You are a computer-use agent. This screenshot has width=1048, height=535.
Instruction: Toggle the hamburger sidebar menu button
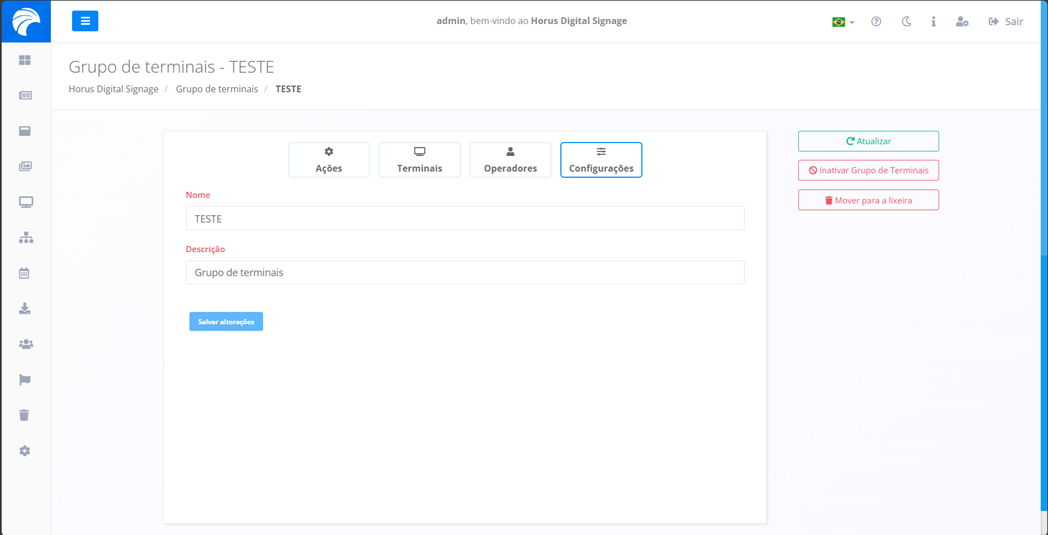(x=85, y=21)
